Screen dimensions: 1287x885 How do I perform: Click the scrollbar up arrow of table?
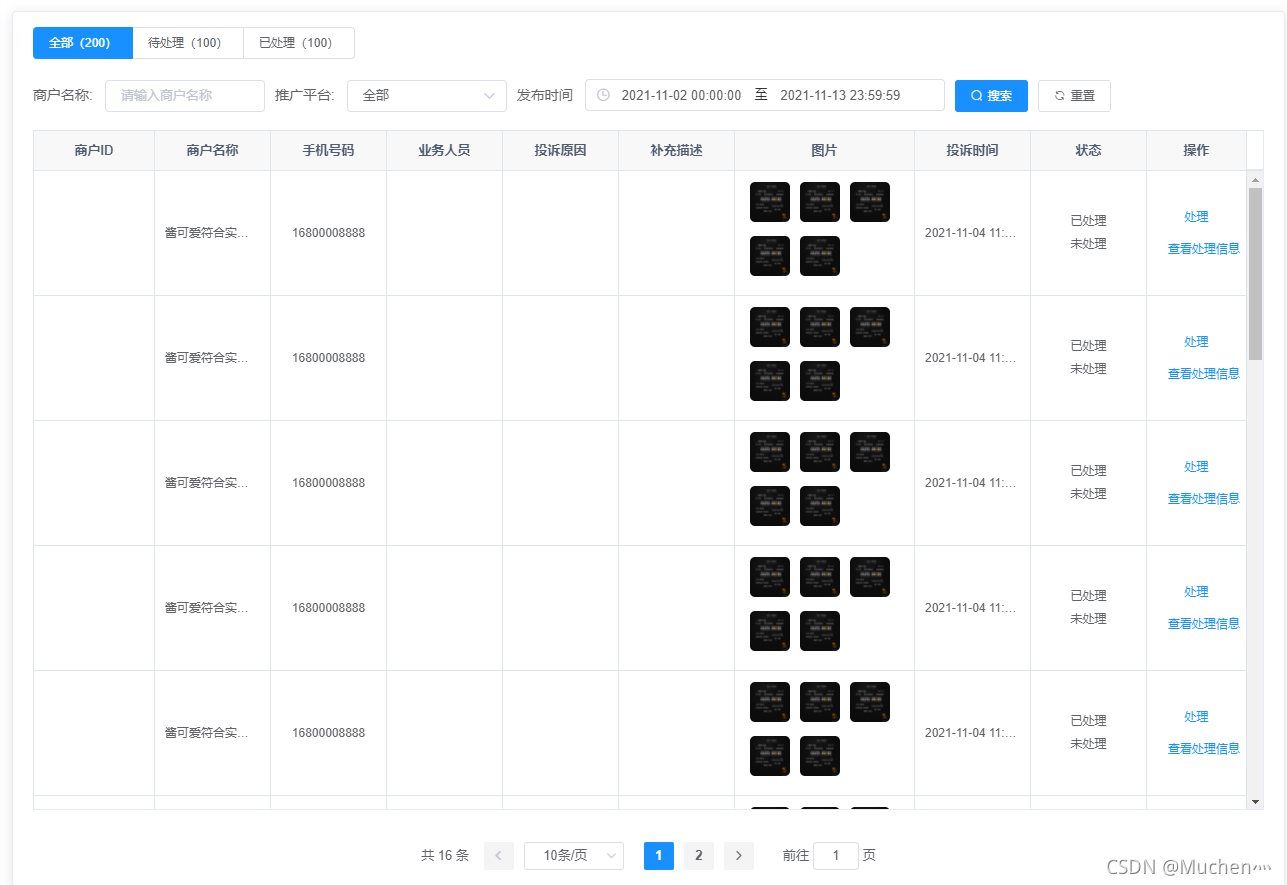(1255, 179)
